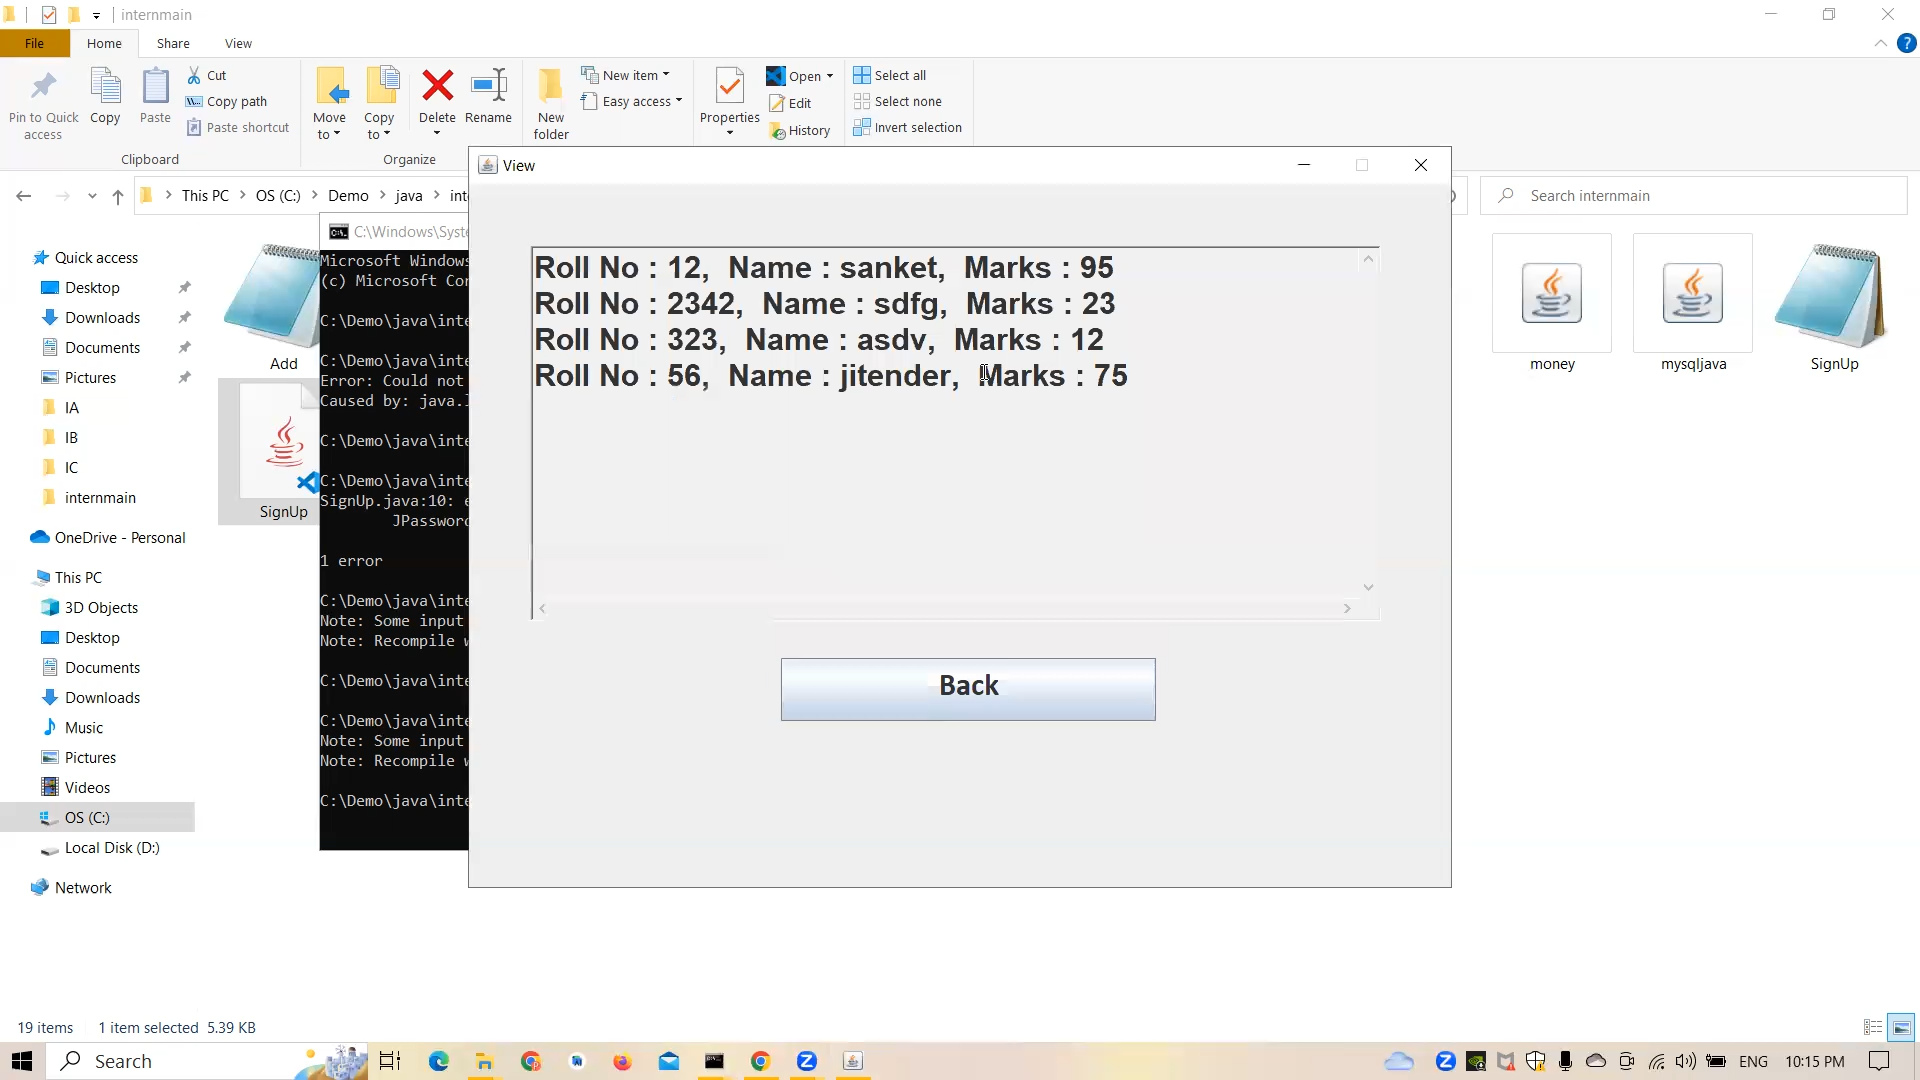Click the Search internmain box
Screen dimensions: 1920x1080
click(x=1690, y=195)
